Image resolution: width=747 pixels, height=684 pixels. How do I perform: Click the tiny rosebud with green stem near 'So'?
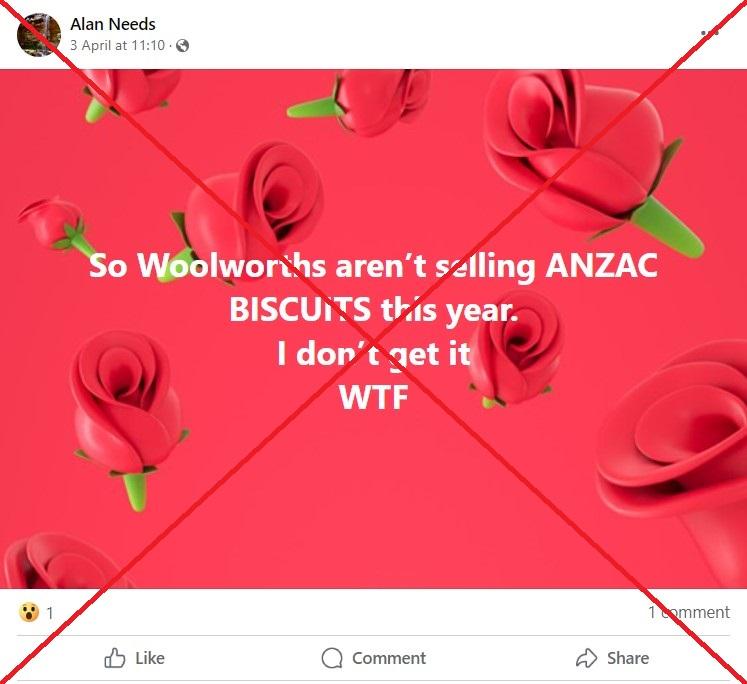(x=56, y=225)
